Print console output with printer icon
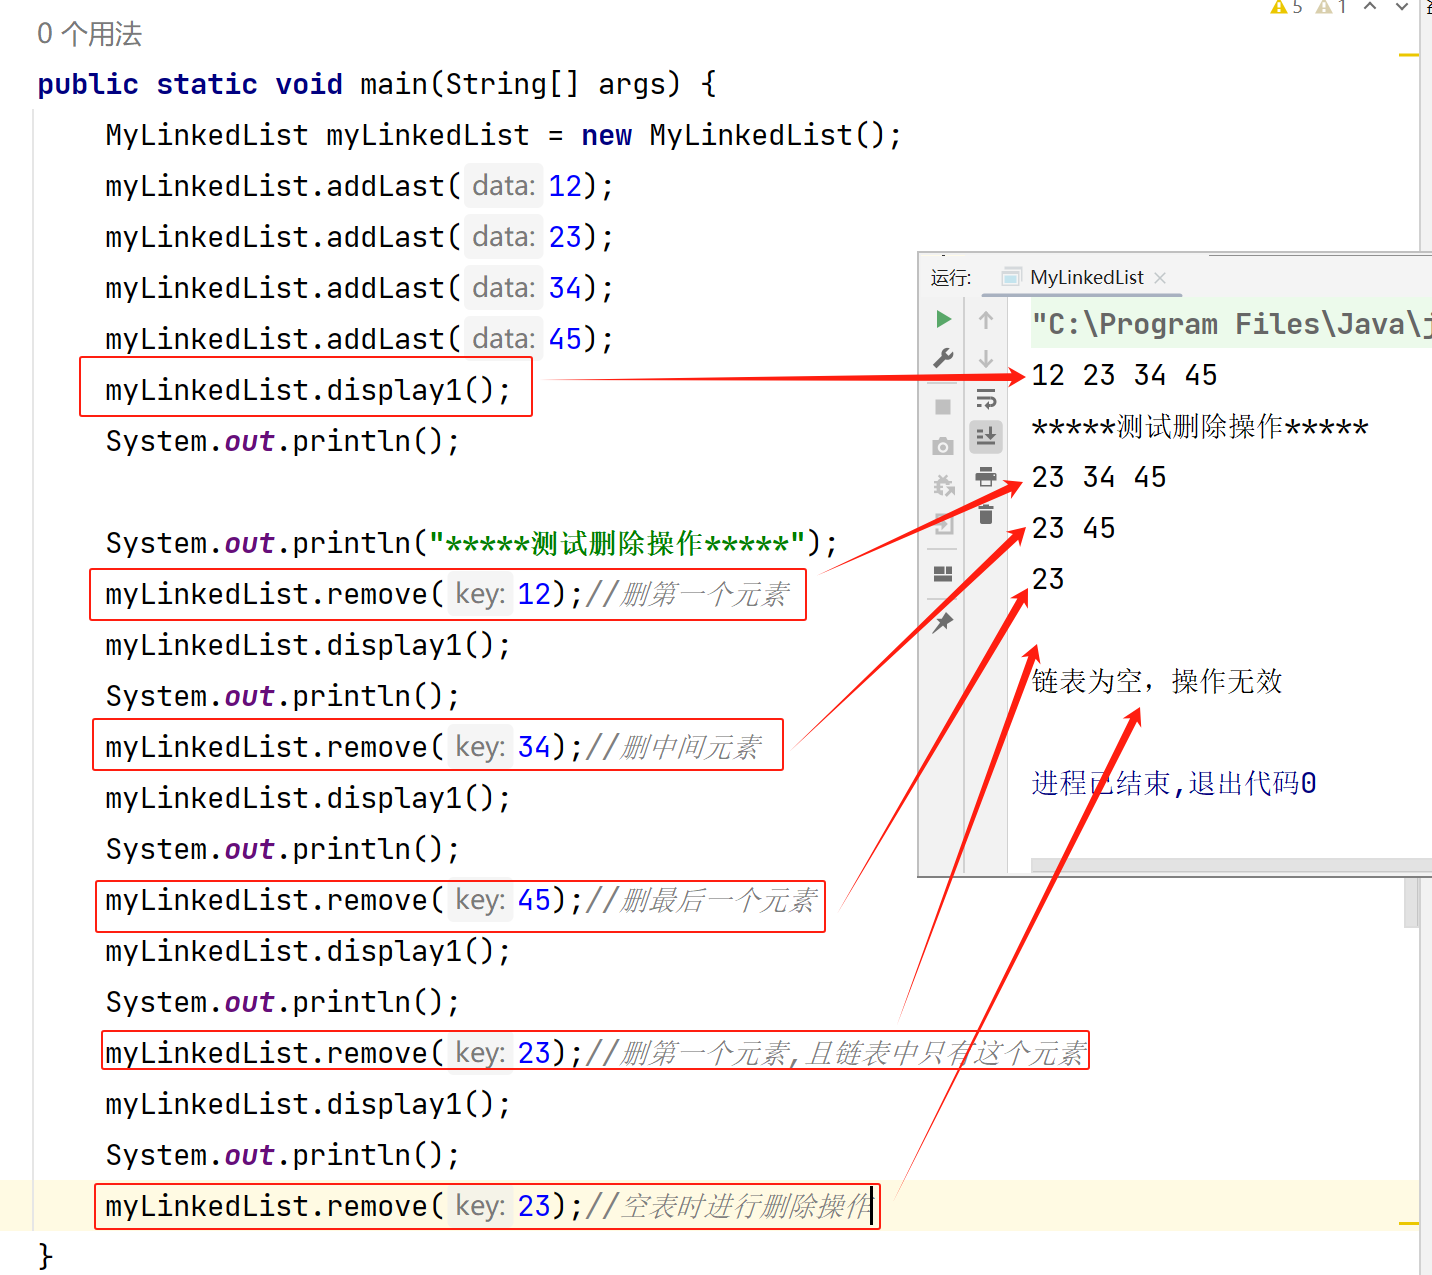 986,476
